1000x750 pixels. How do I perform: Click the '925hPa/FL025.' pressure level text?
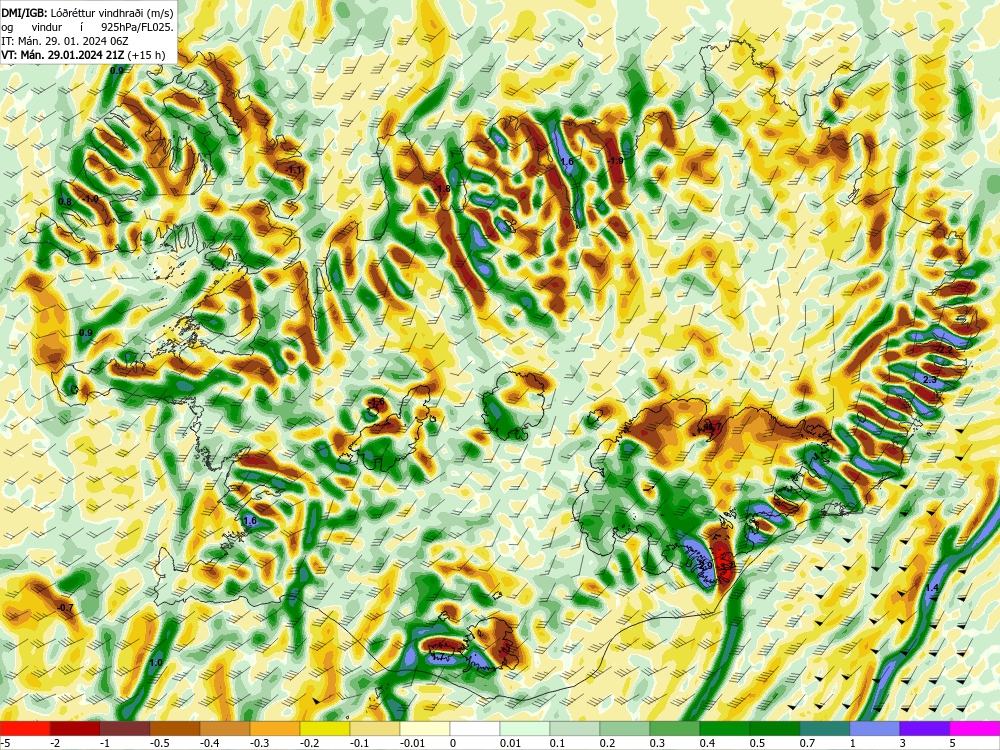pos(137,27)
